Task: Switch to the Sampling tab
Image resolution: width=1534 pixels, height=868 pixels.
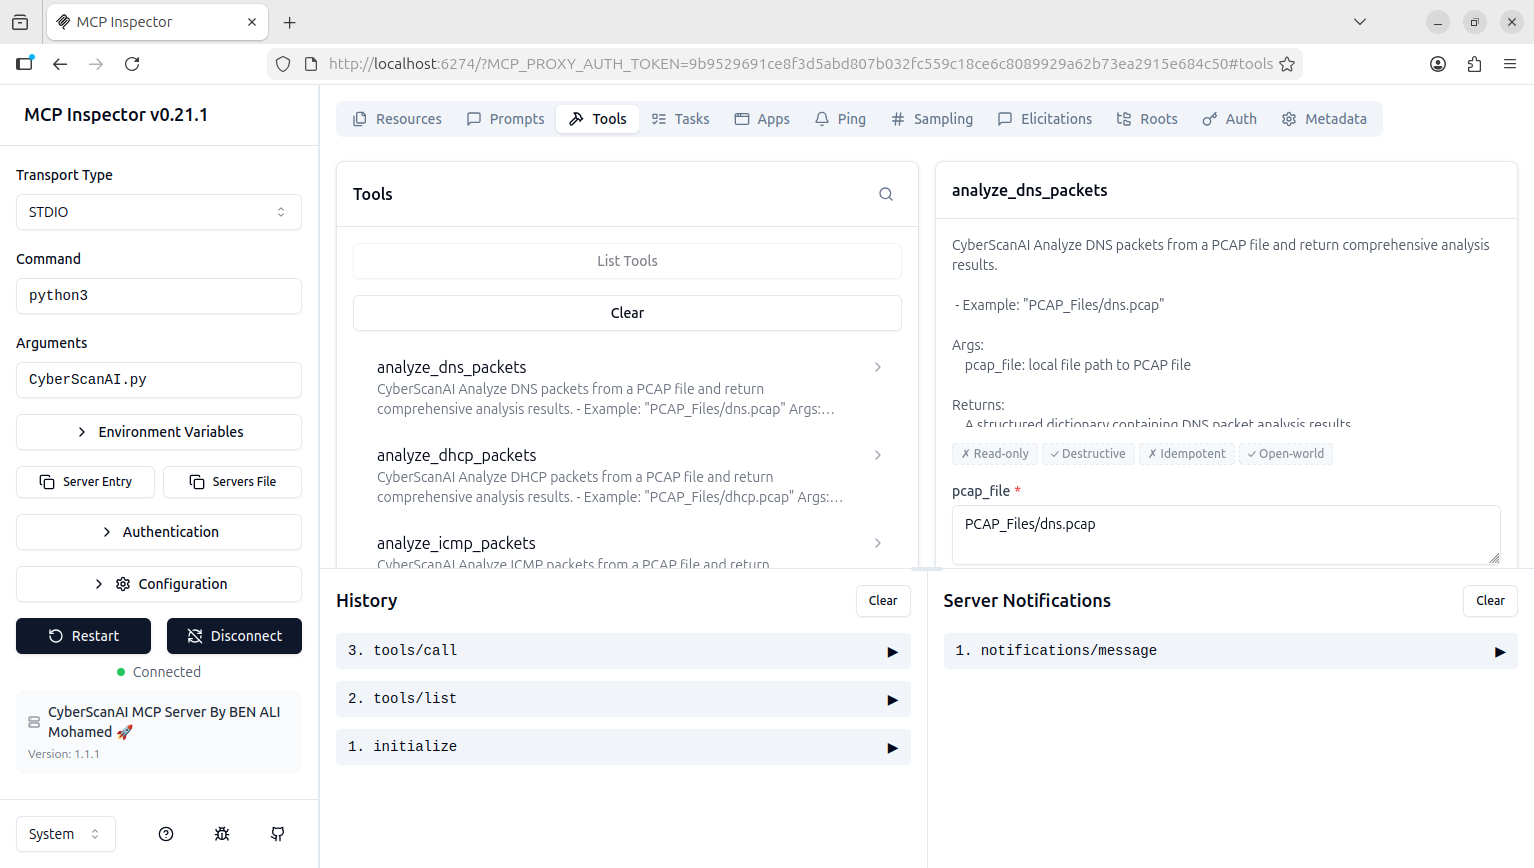Action: (x=932, y=119)
